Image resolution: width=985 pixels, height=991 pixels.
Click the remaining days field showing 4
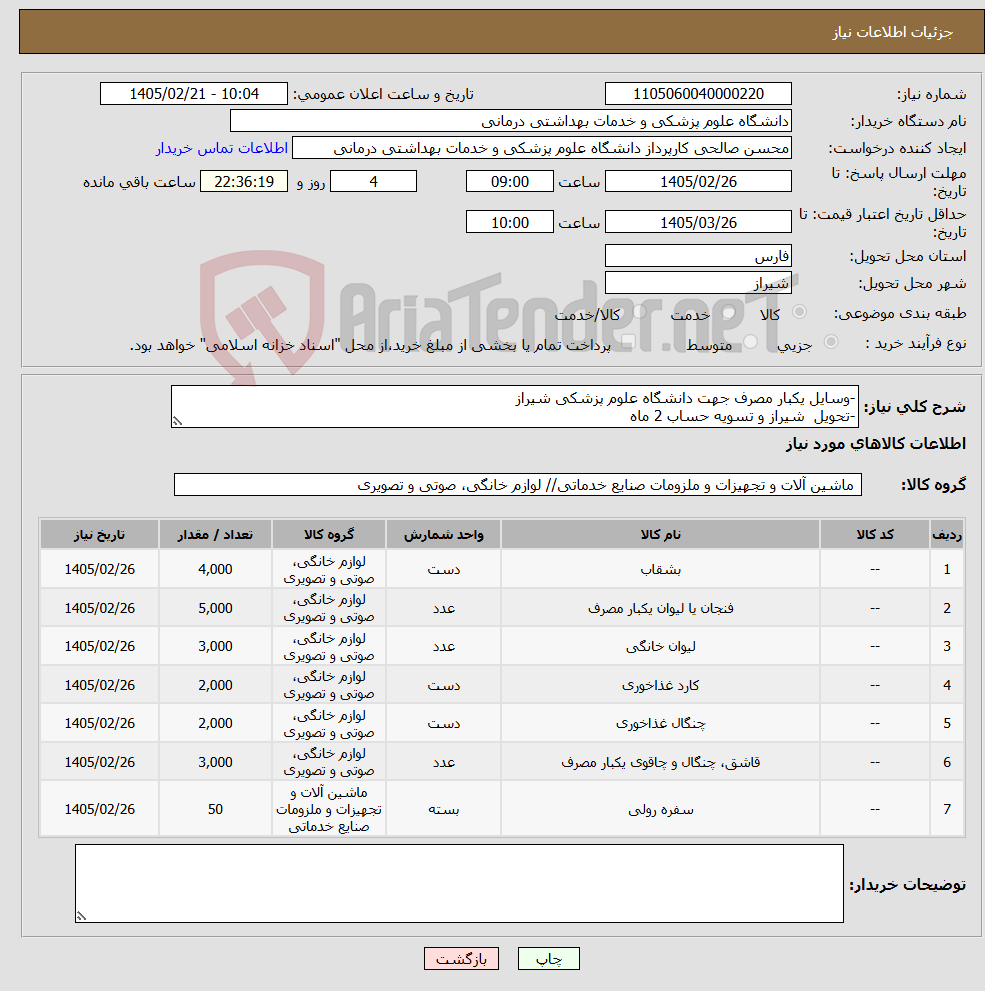(373, 181)
